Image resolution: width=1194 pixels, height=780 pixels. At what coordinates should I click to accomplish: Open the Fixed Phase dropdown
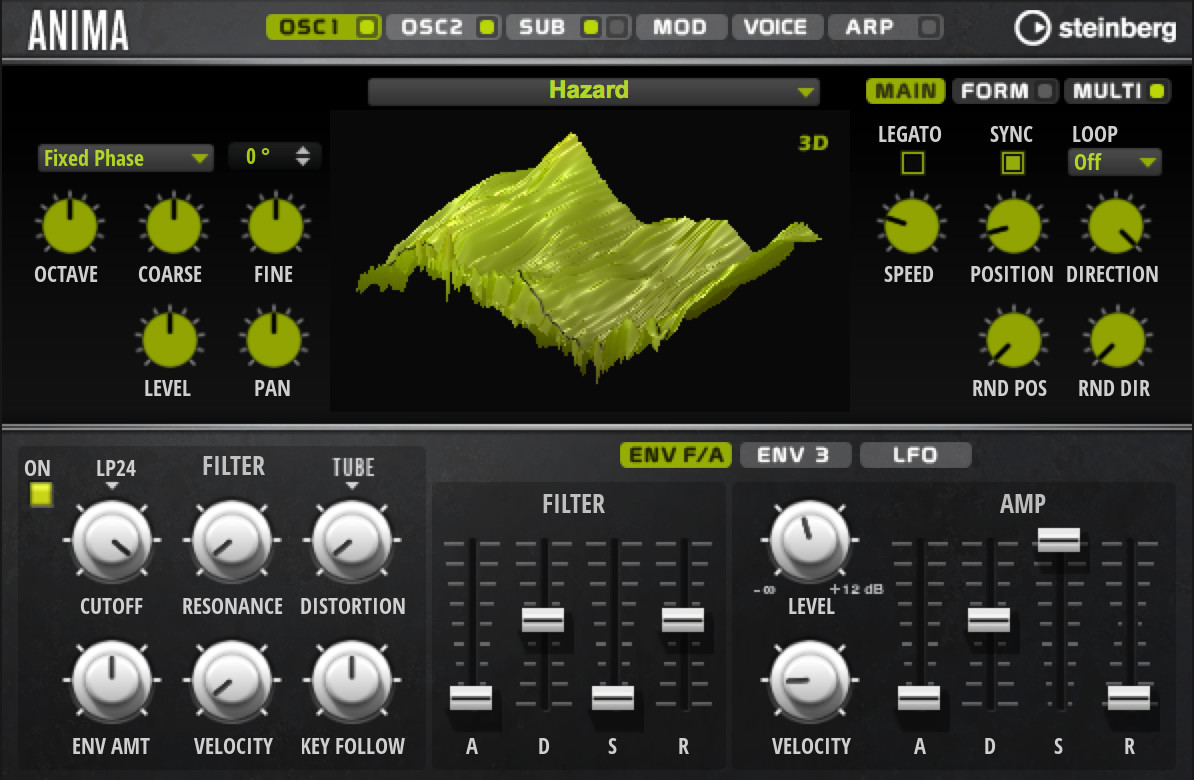[125, 158]
